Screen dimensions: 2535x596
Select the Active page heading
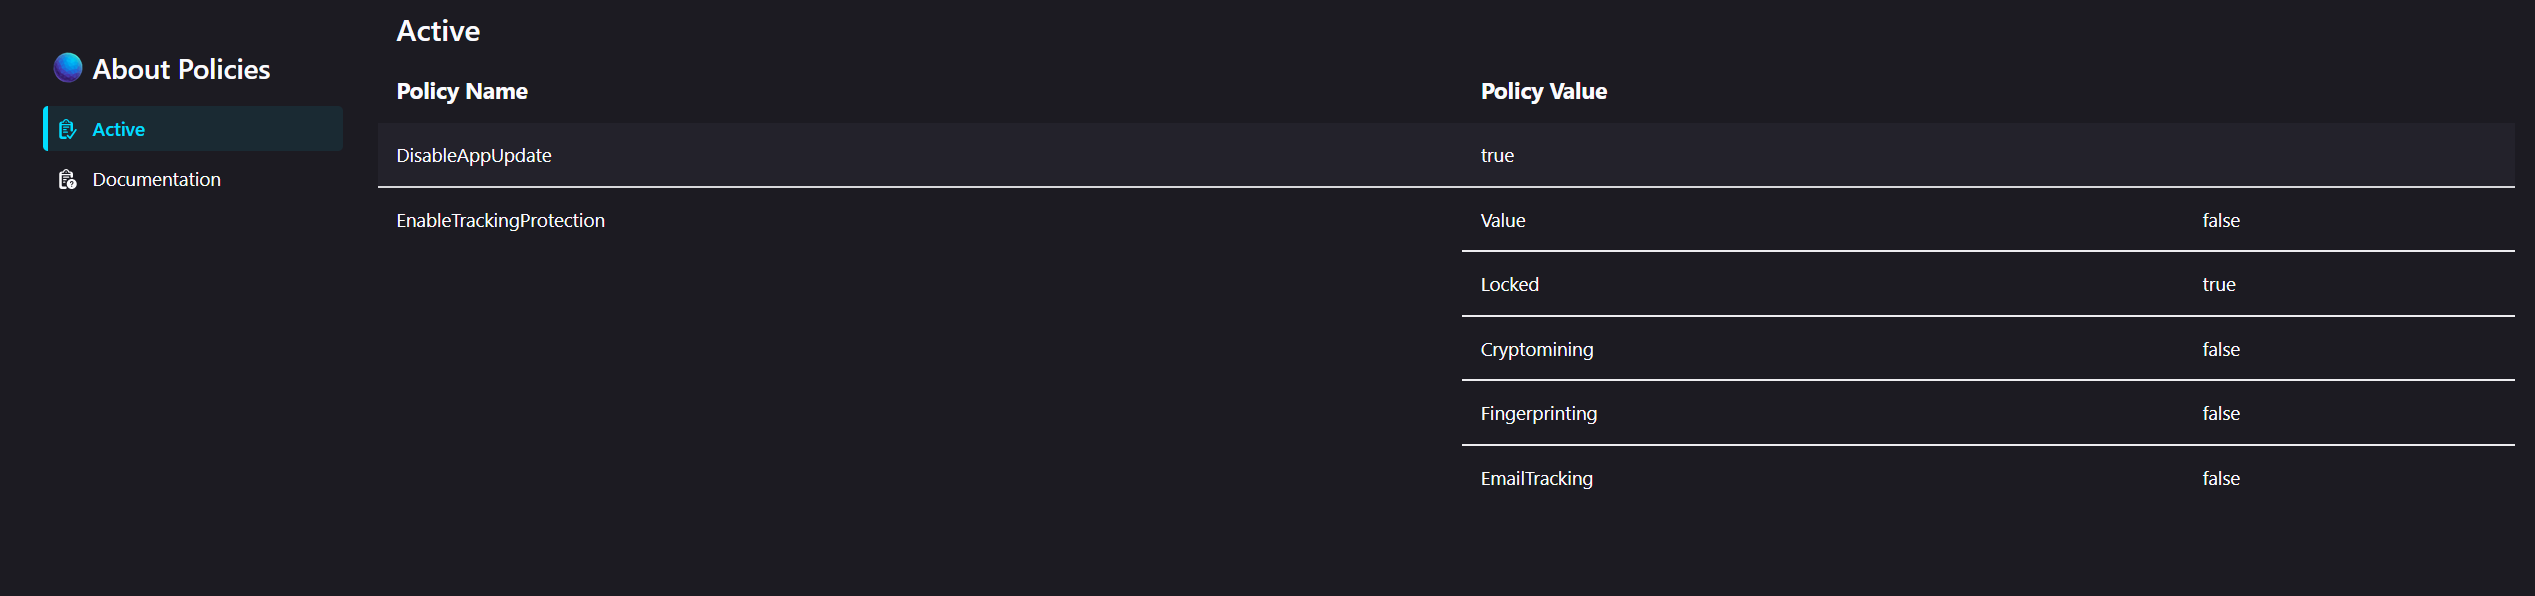[x=438, y=31]
